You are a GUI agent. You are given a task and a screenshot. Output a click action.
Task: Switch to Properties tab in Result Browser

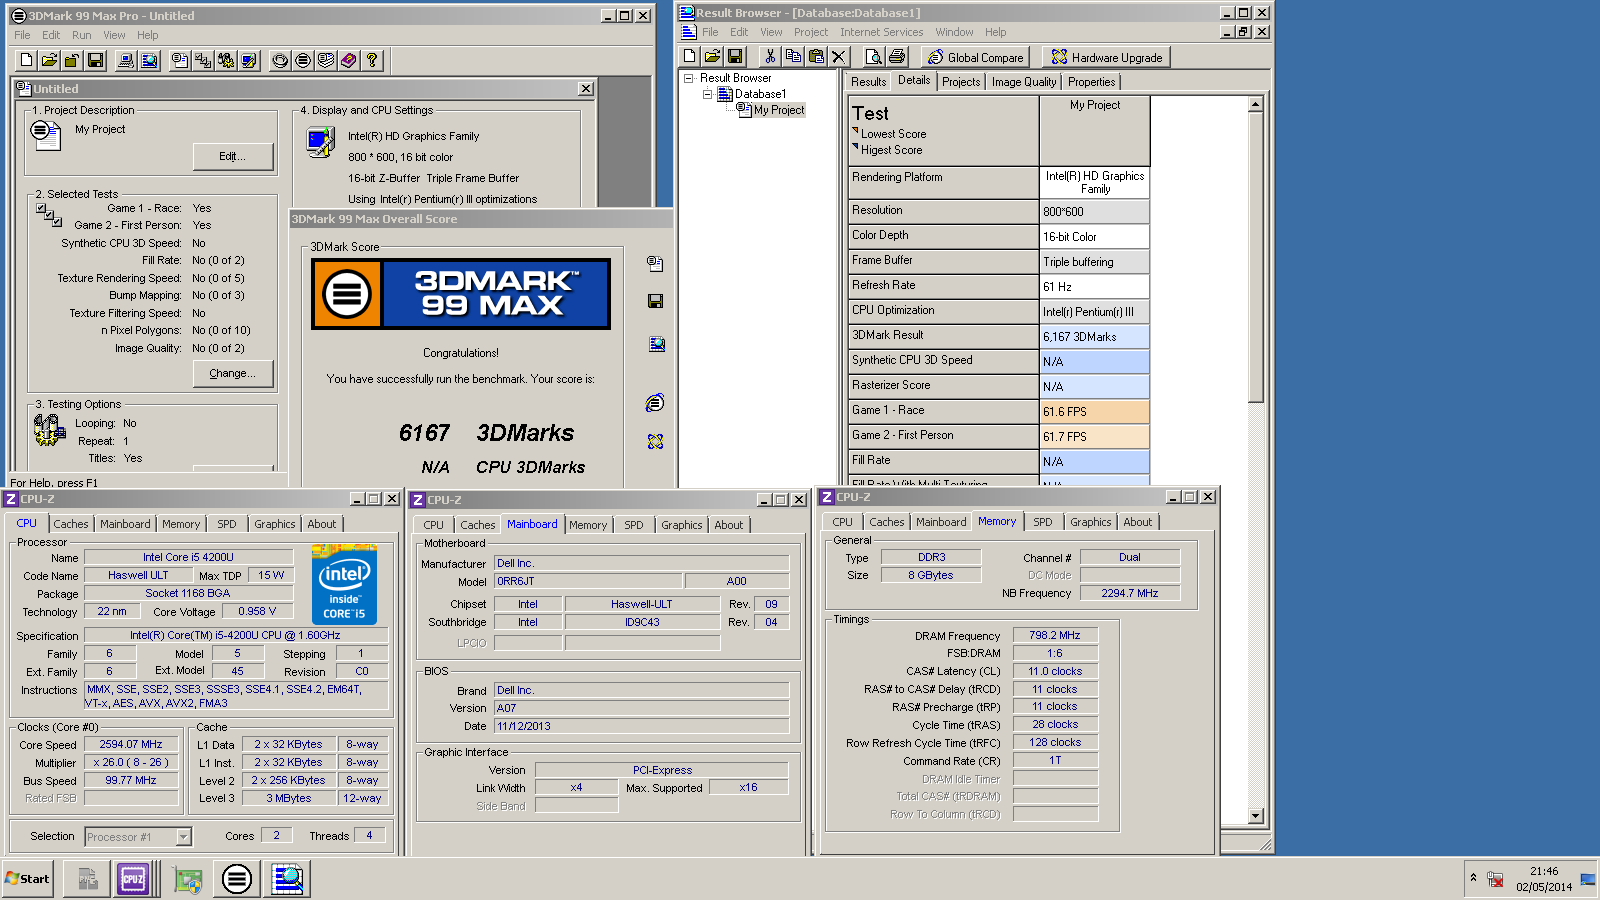pyautogui.click(x=1091, y=82)
